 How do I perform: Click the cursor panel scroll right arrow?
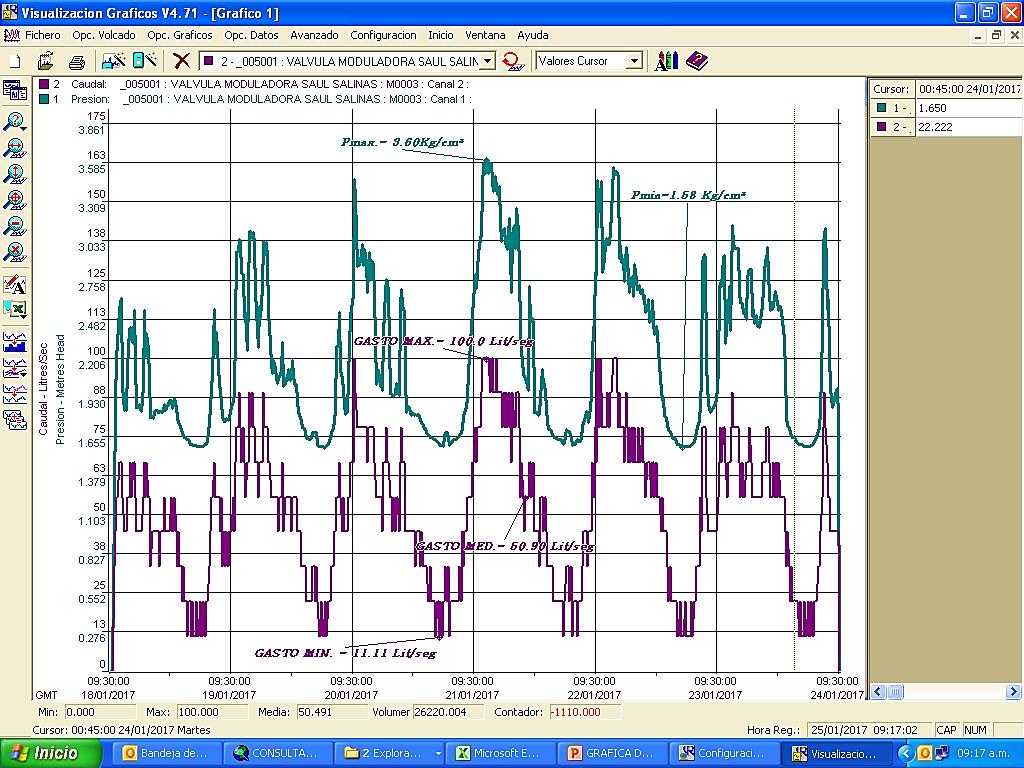pos(1014,691)
